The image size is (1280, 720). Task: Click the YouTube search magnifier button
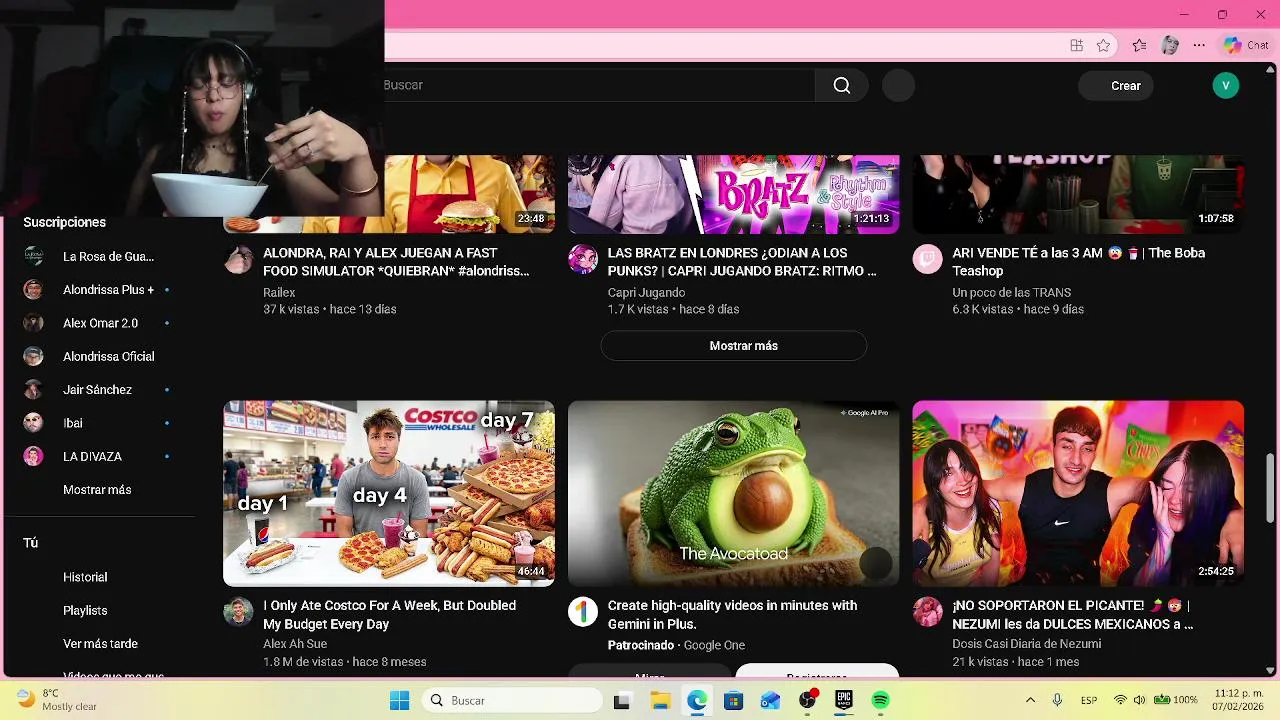(842, 85)
